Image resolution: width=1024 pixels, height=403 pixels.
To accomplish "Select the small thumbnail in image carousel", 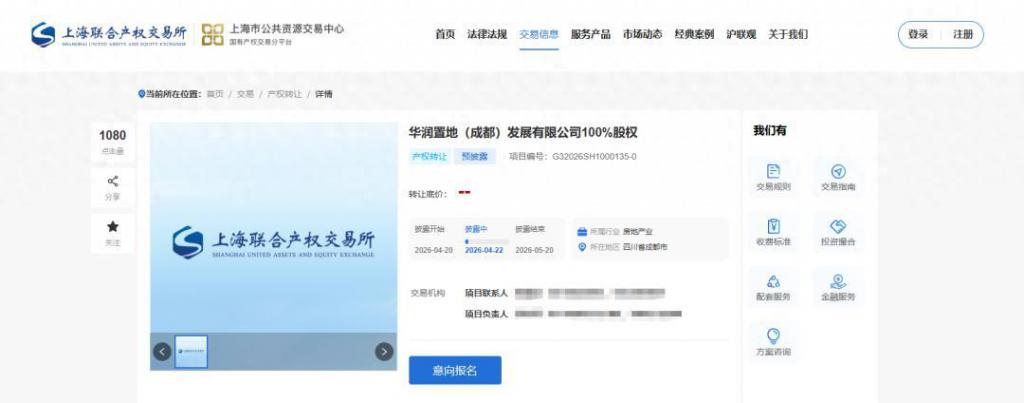I will point(191,351).
